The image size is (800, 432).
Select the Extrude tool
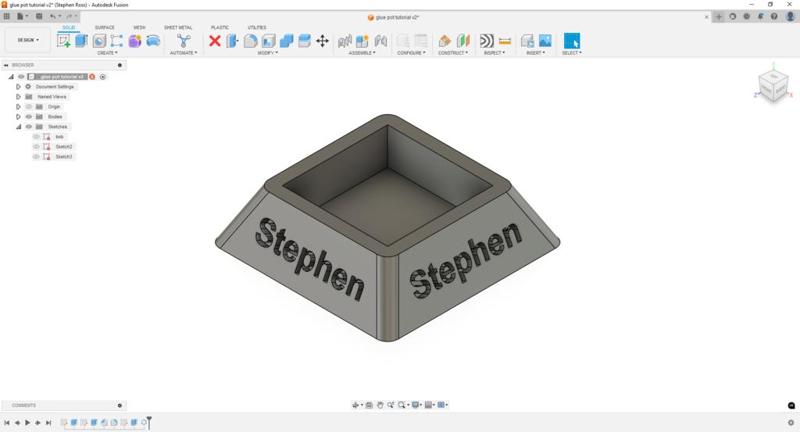coord(82,41)
